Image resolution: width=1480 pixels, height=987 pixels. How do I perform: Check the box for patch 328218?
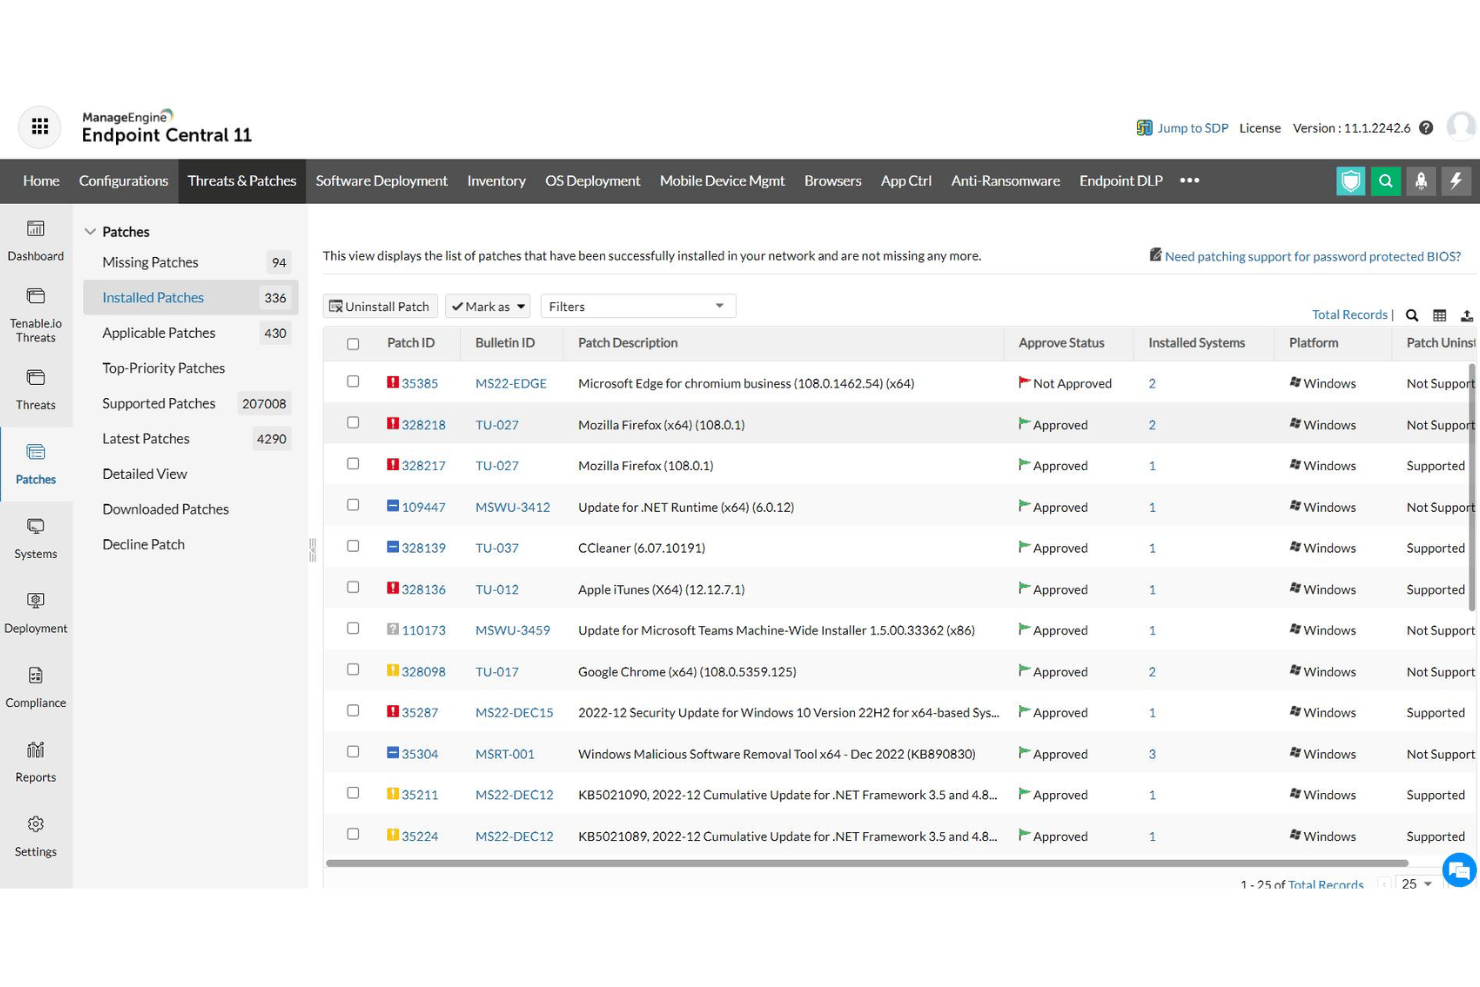(x=353, y=422)
